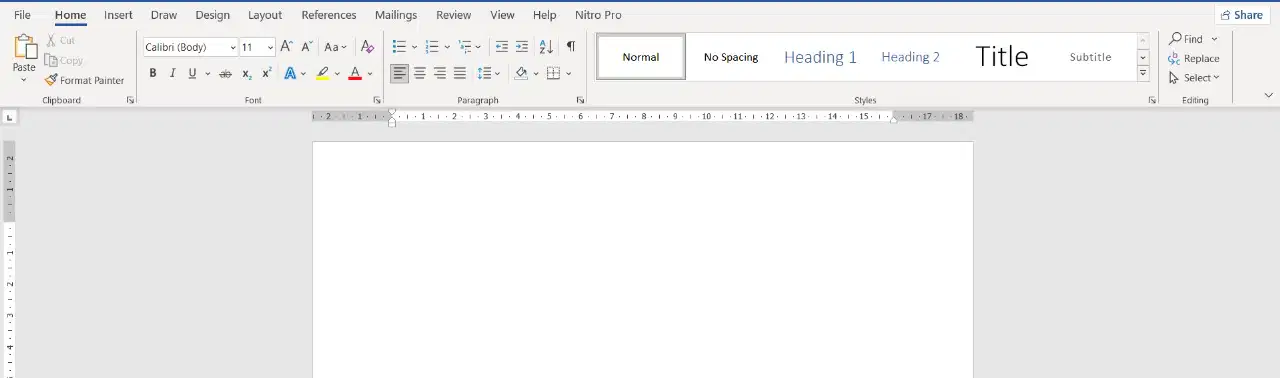Image resolution: width=1280 pixels, height=378 pixels.
Task: Click the ruler tab stop selector
Action: [x=10, y=117]
